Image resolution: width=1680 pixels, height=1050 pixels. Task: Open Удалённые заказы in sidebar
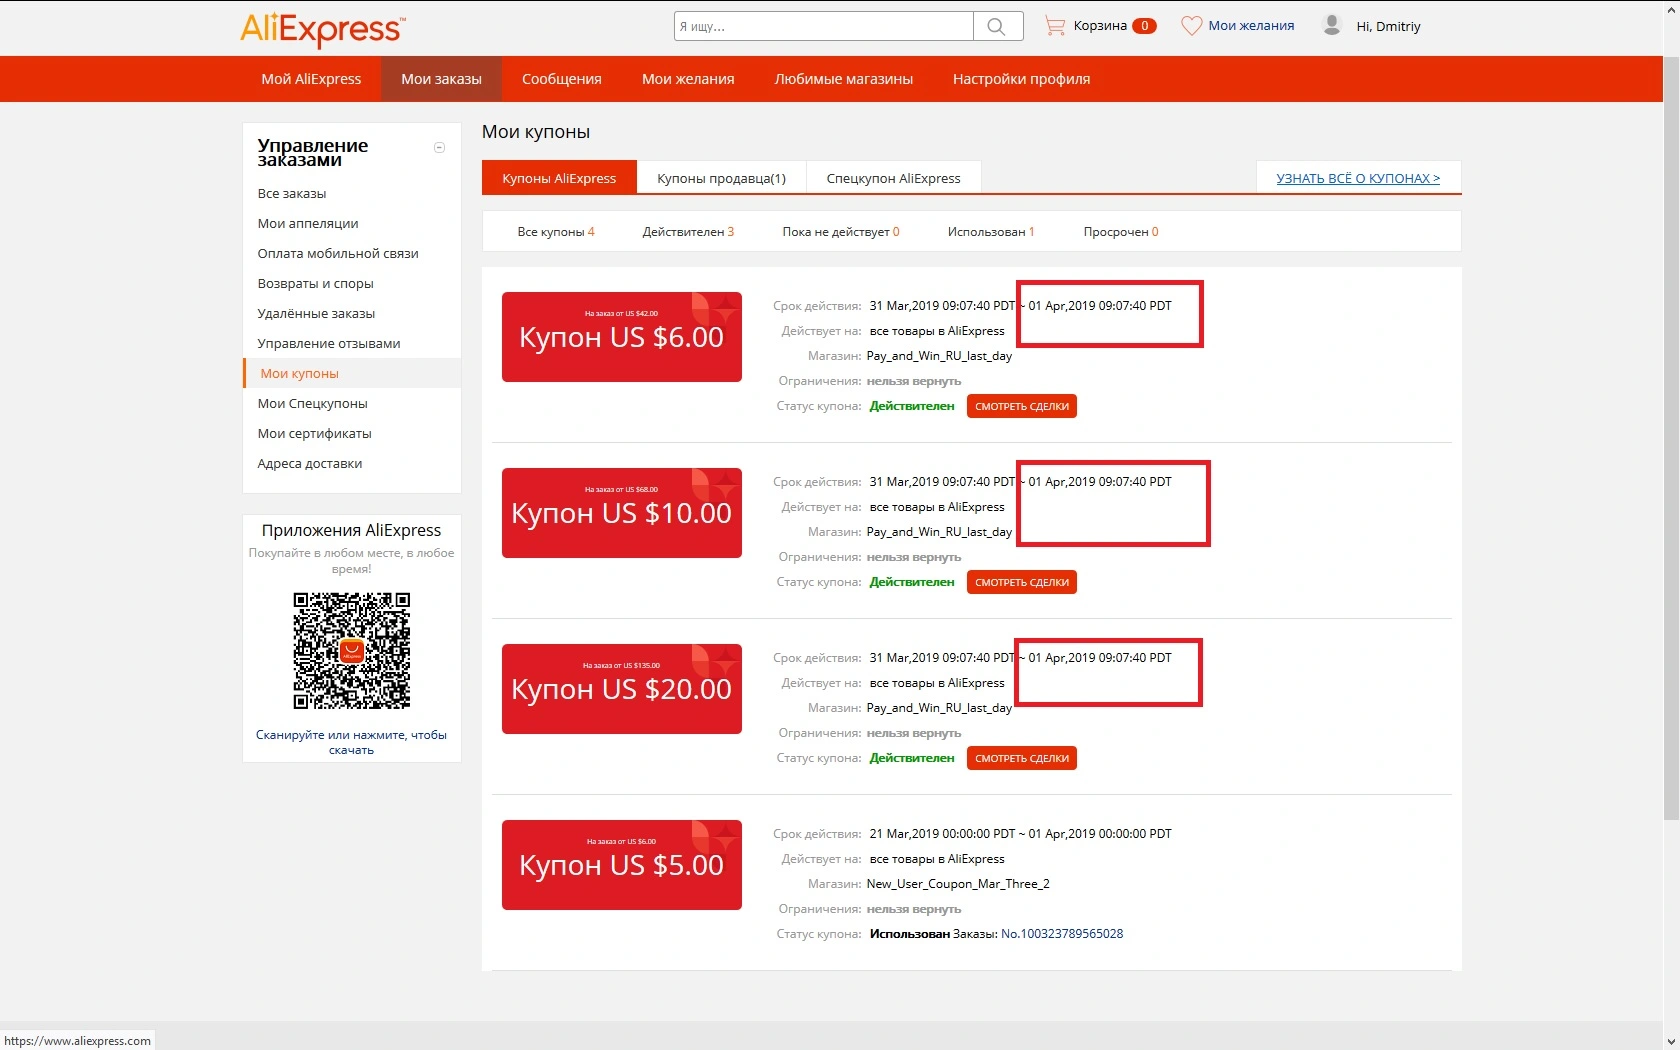(316, 314)
